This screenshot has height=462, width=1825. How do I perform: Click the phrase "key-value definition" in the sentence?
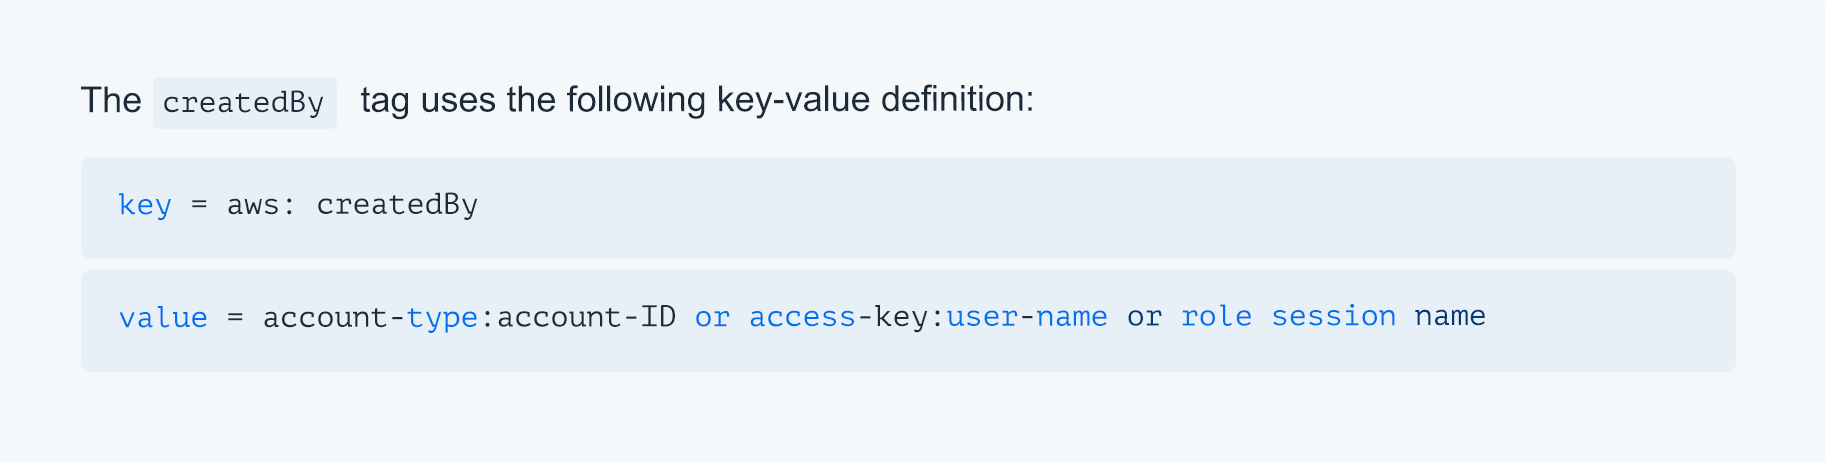point(872,100)
